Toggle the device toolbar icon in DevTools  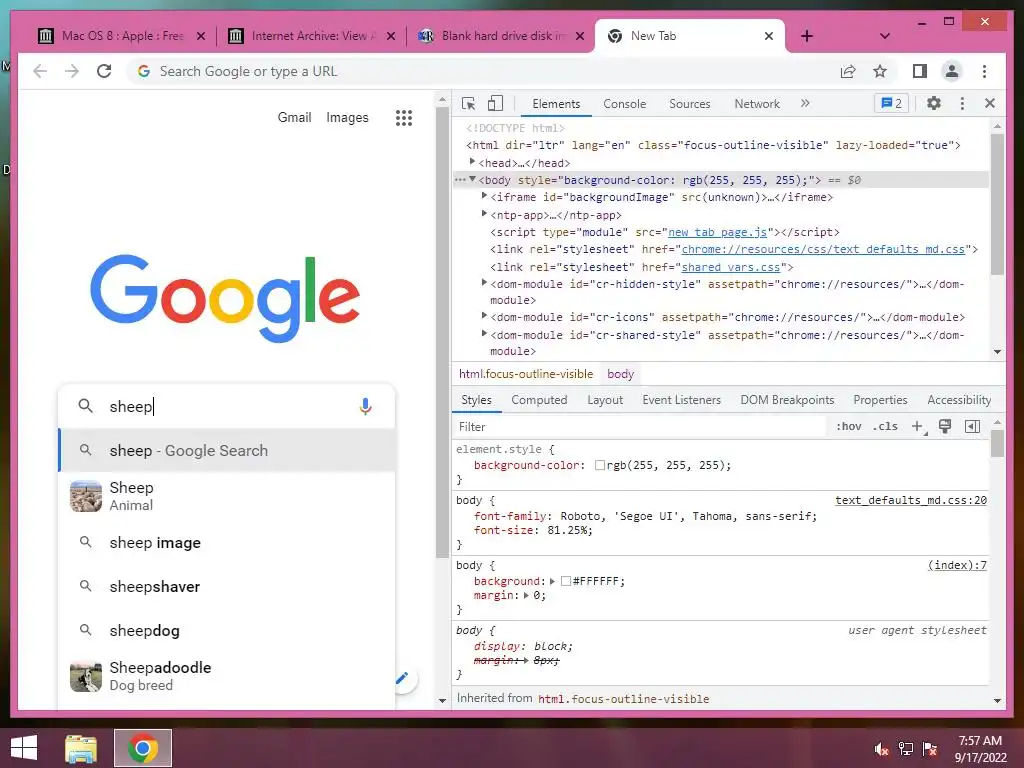pyautogui.click(x=496, y=103)
